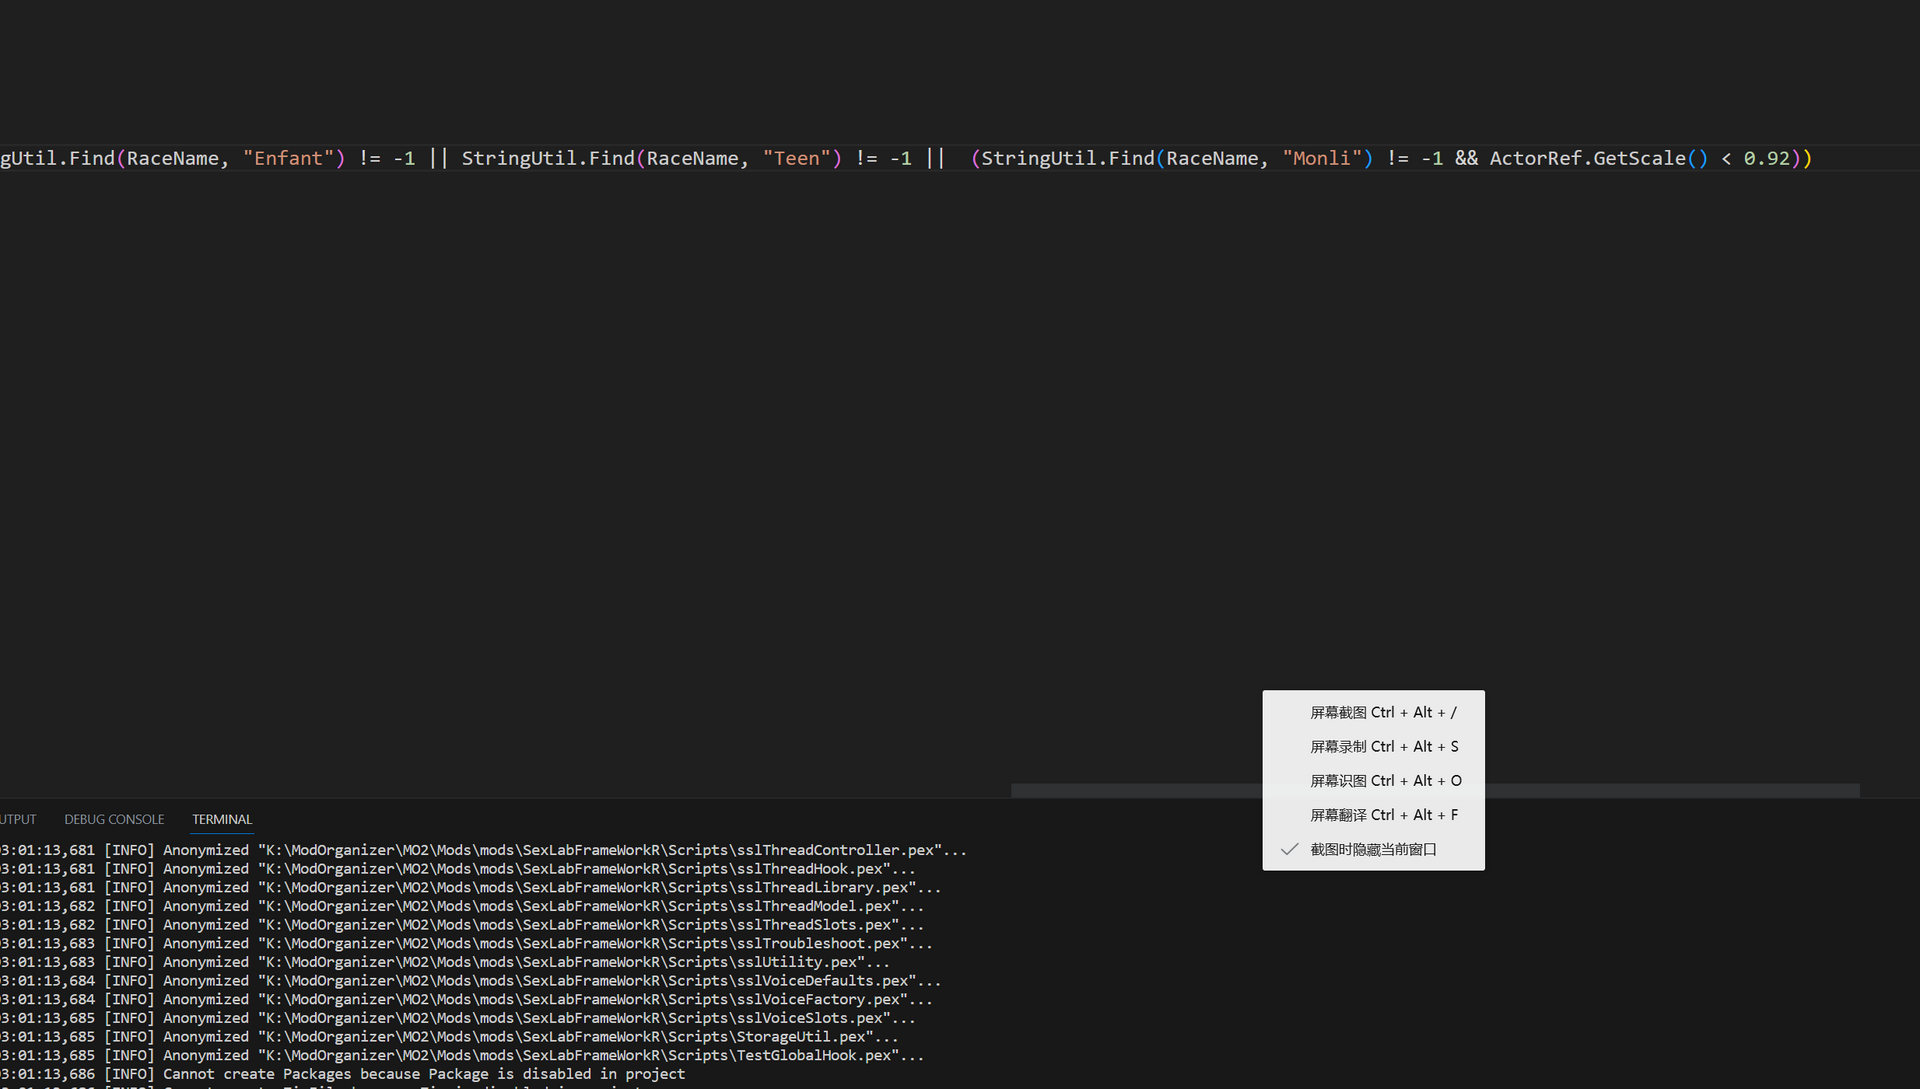Click the 0.92 numeric value in code
This screenshot has height=1089, width=1920.
click(x=1766, y=158)
